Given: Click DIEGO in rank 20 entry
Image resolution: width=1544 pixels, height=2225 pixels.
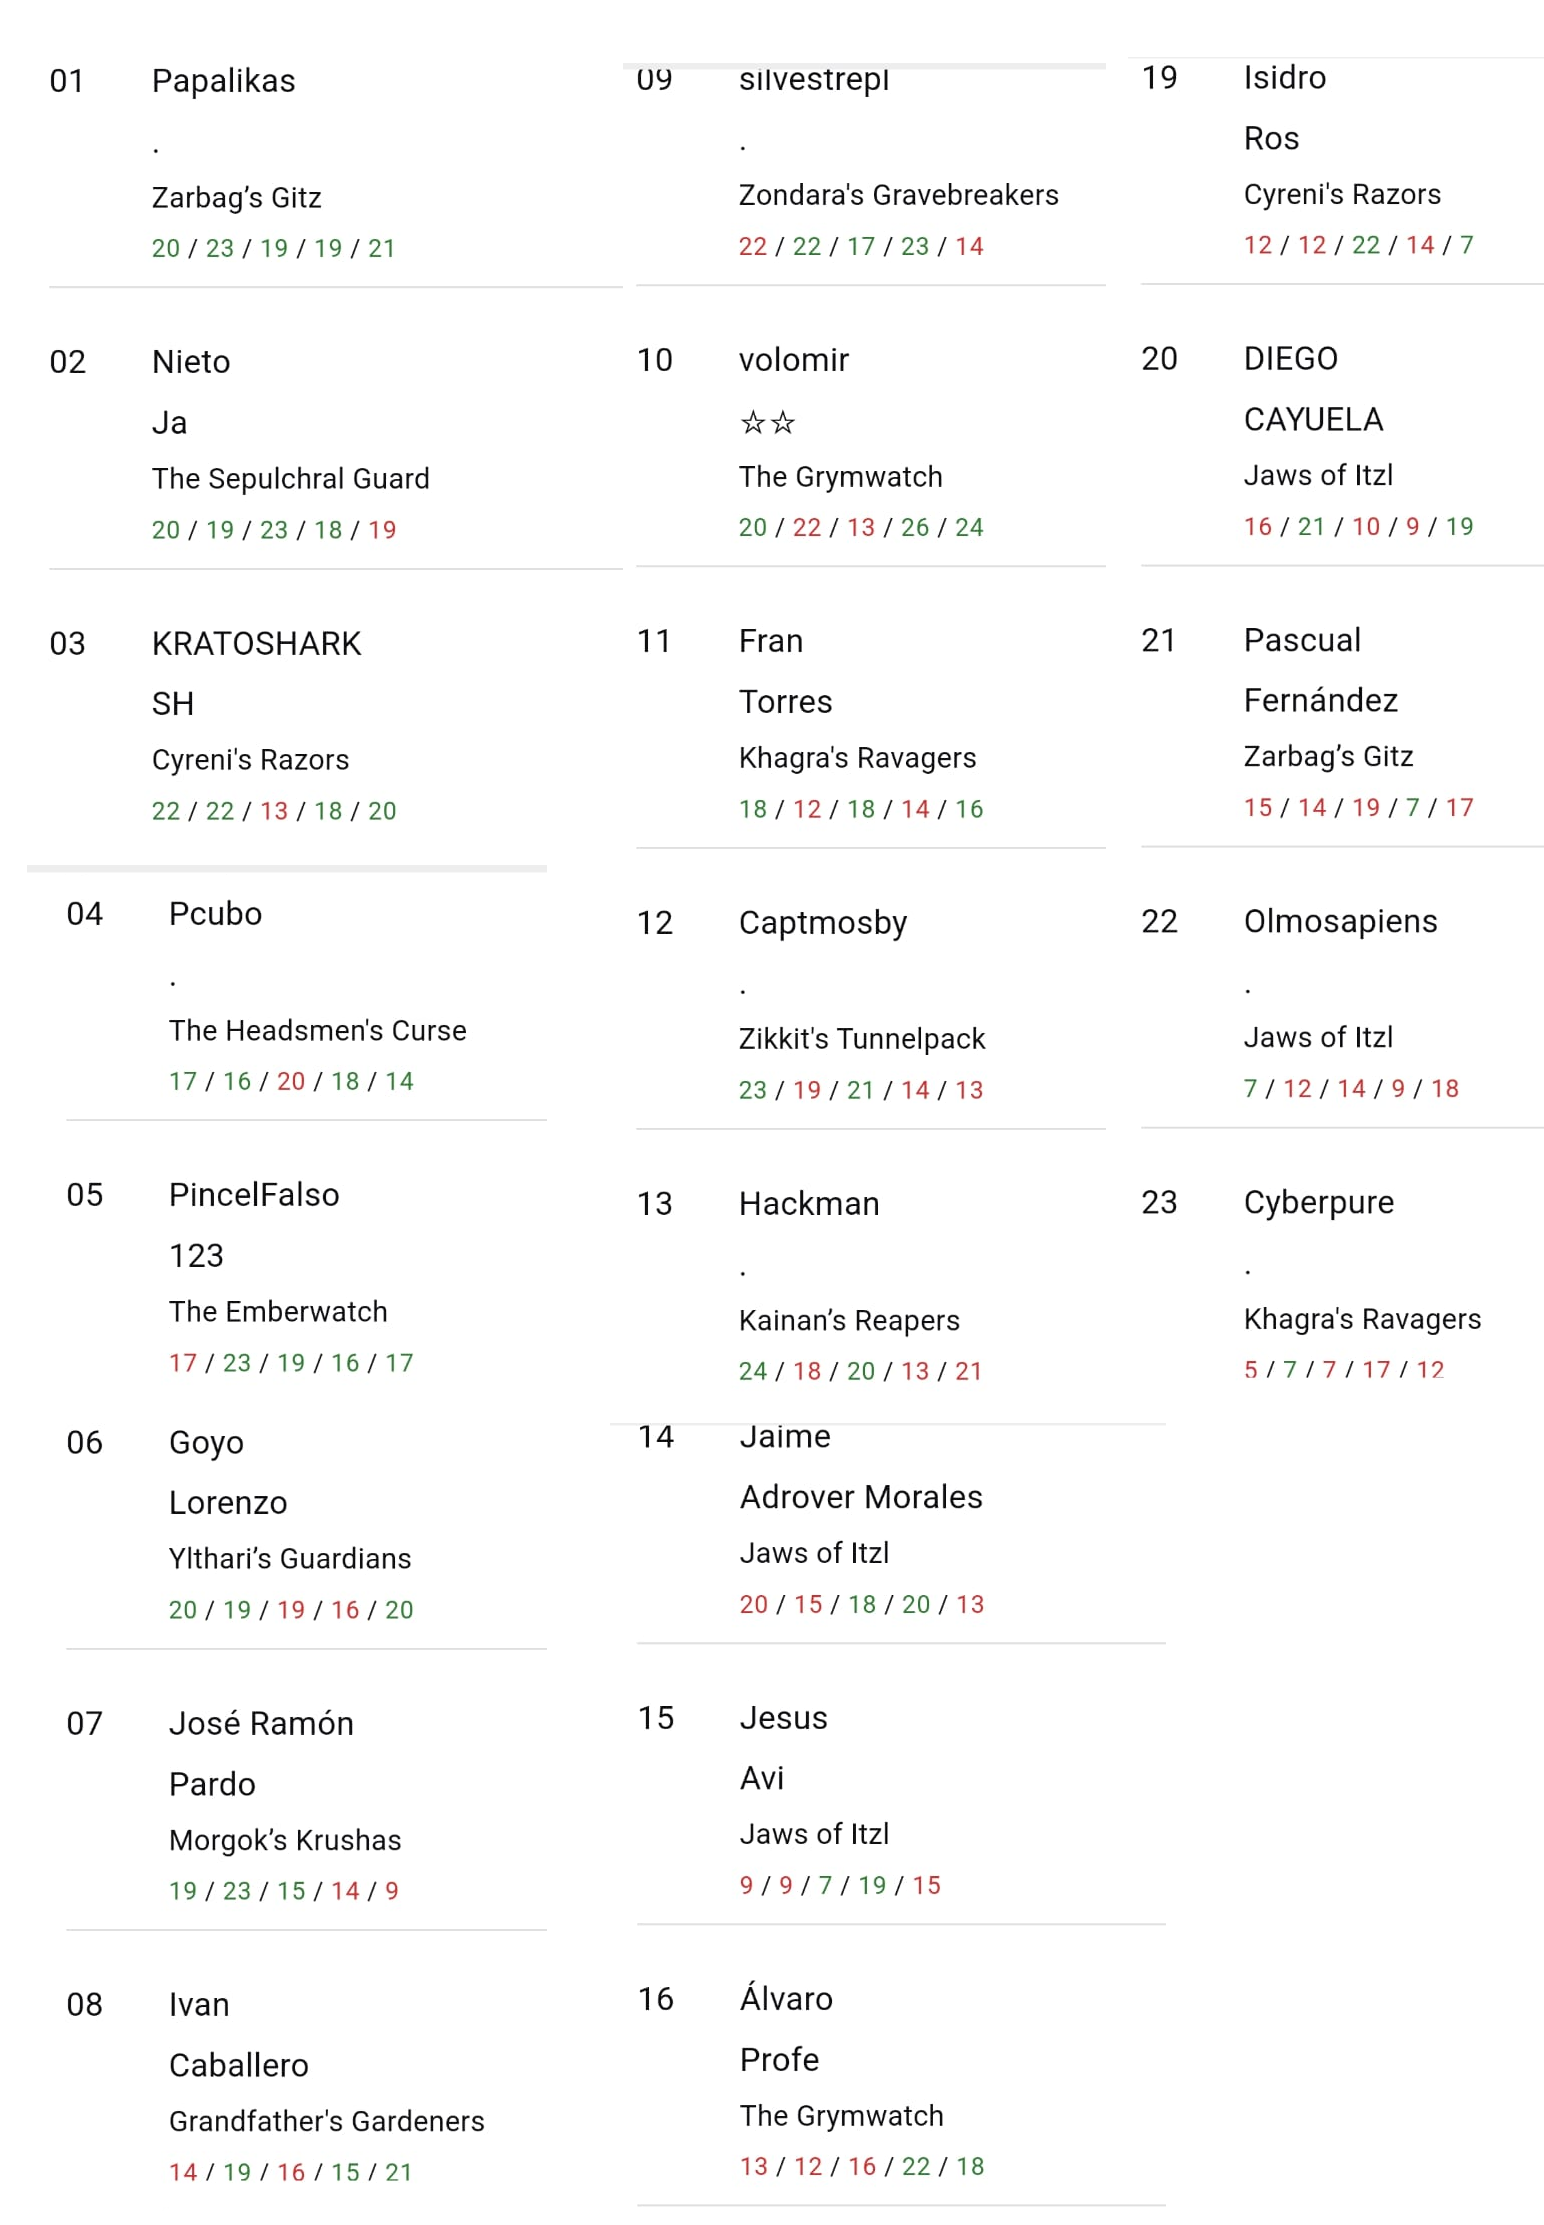Looking at the screenshot, I should tap(1290, 359).
